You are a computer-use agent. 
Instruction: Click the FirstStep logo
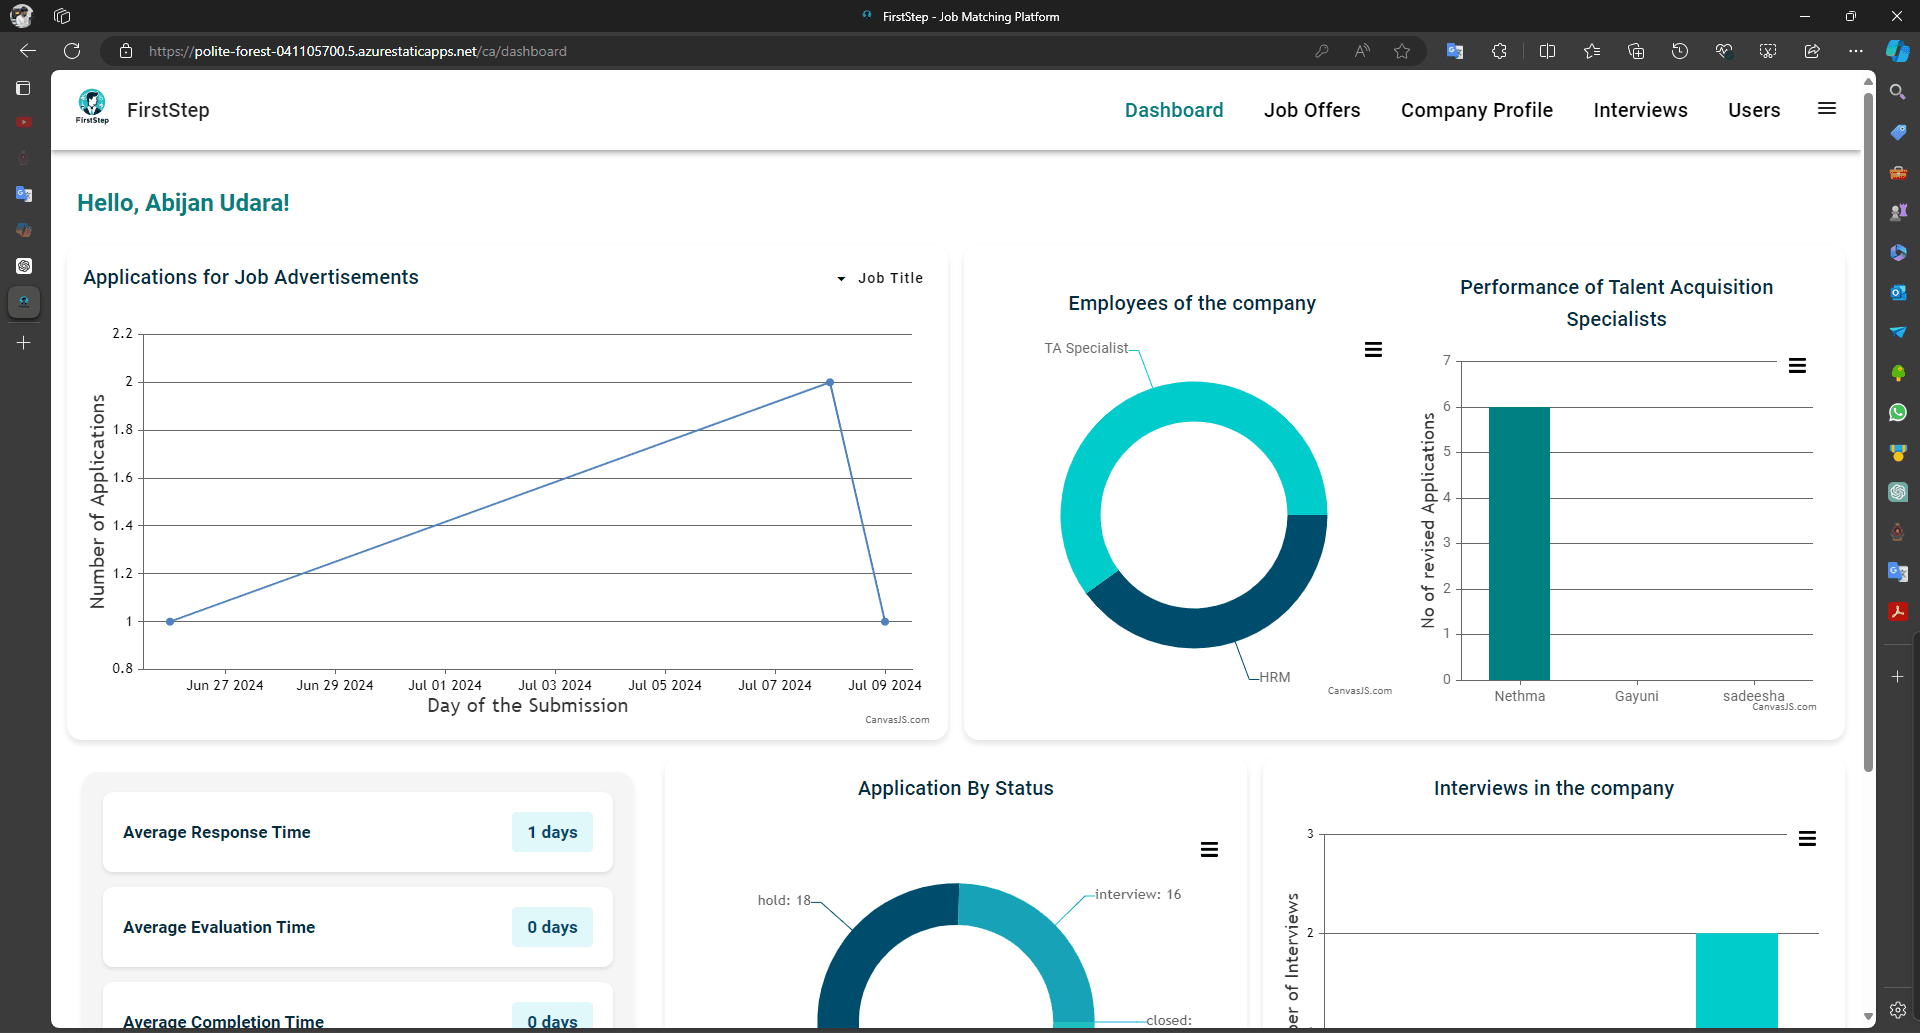(92, 107)
